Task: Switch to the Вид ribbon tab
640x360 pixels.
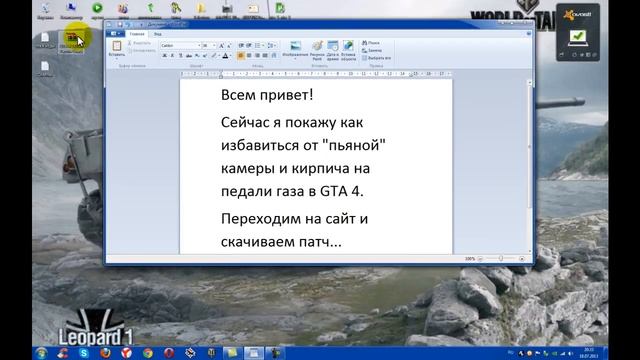Action: tap(158, 34)
